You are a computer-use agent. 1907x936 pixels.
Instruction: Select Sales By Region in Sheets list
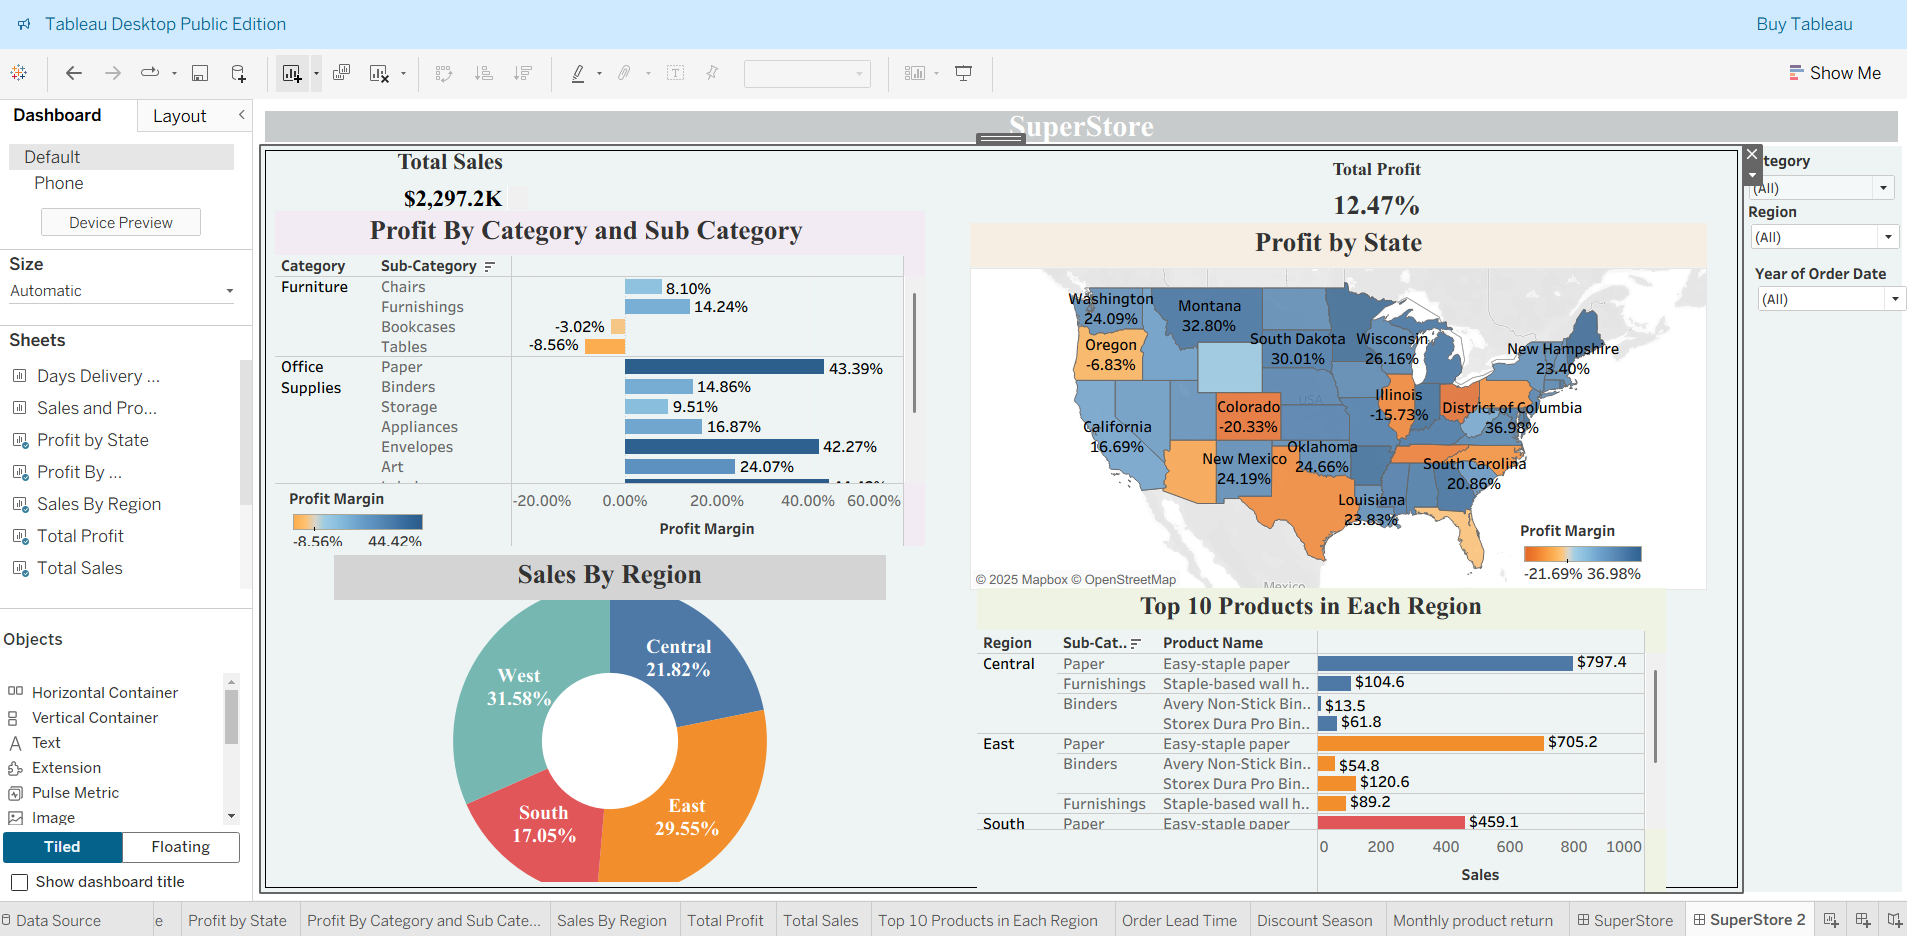[x=98, y=504]
